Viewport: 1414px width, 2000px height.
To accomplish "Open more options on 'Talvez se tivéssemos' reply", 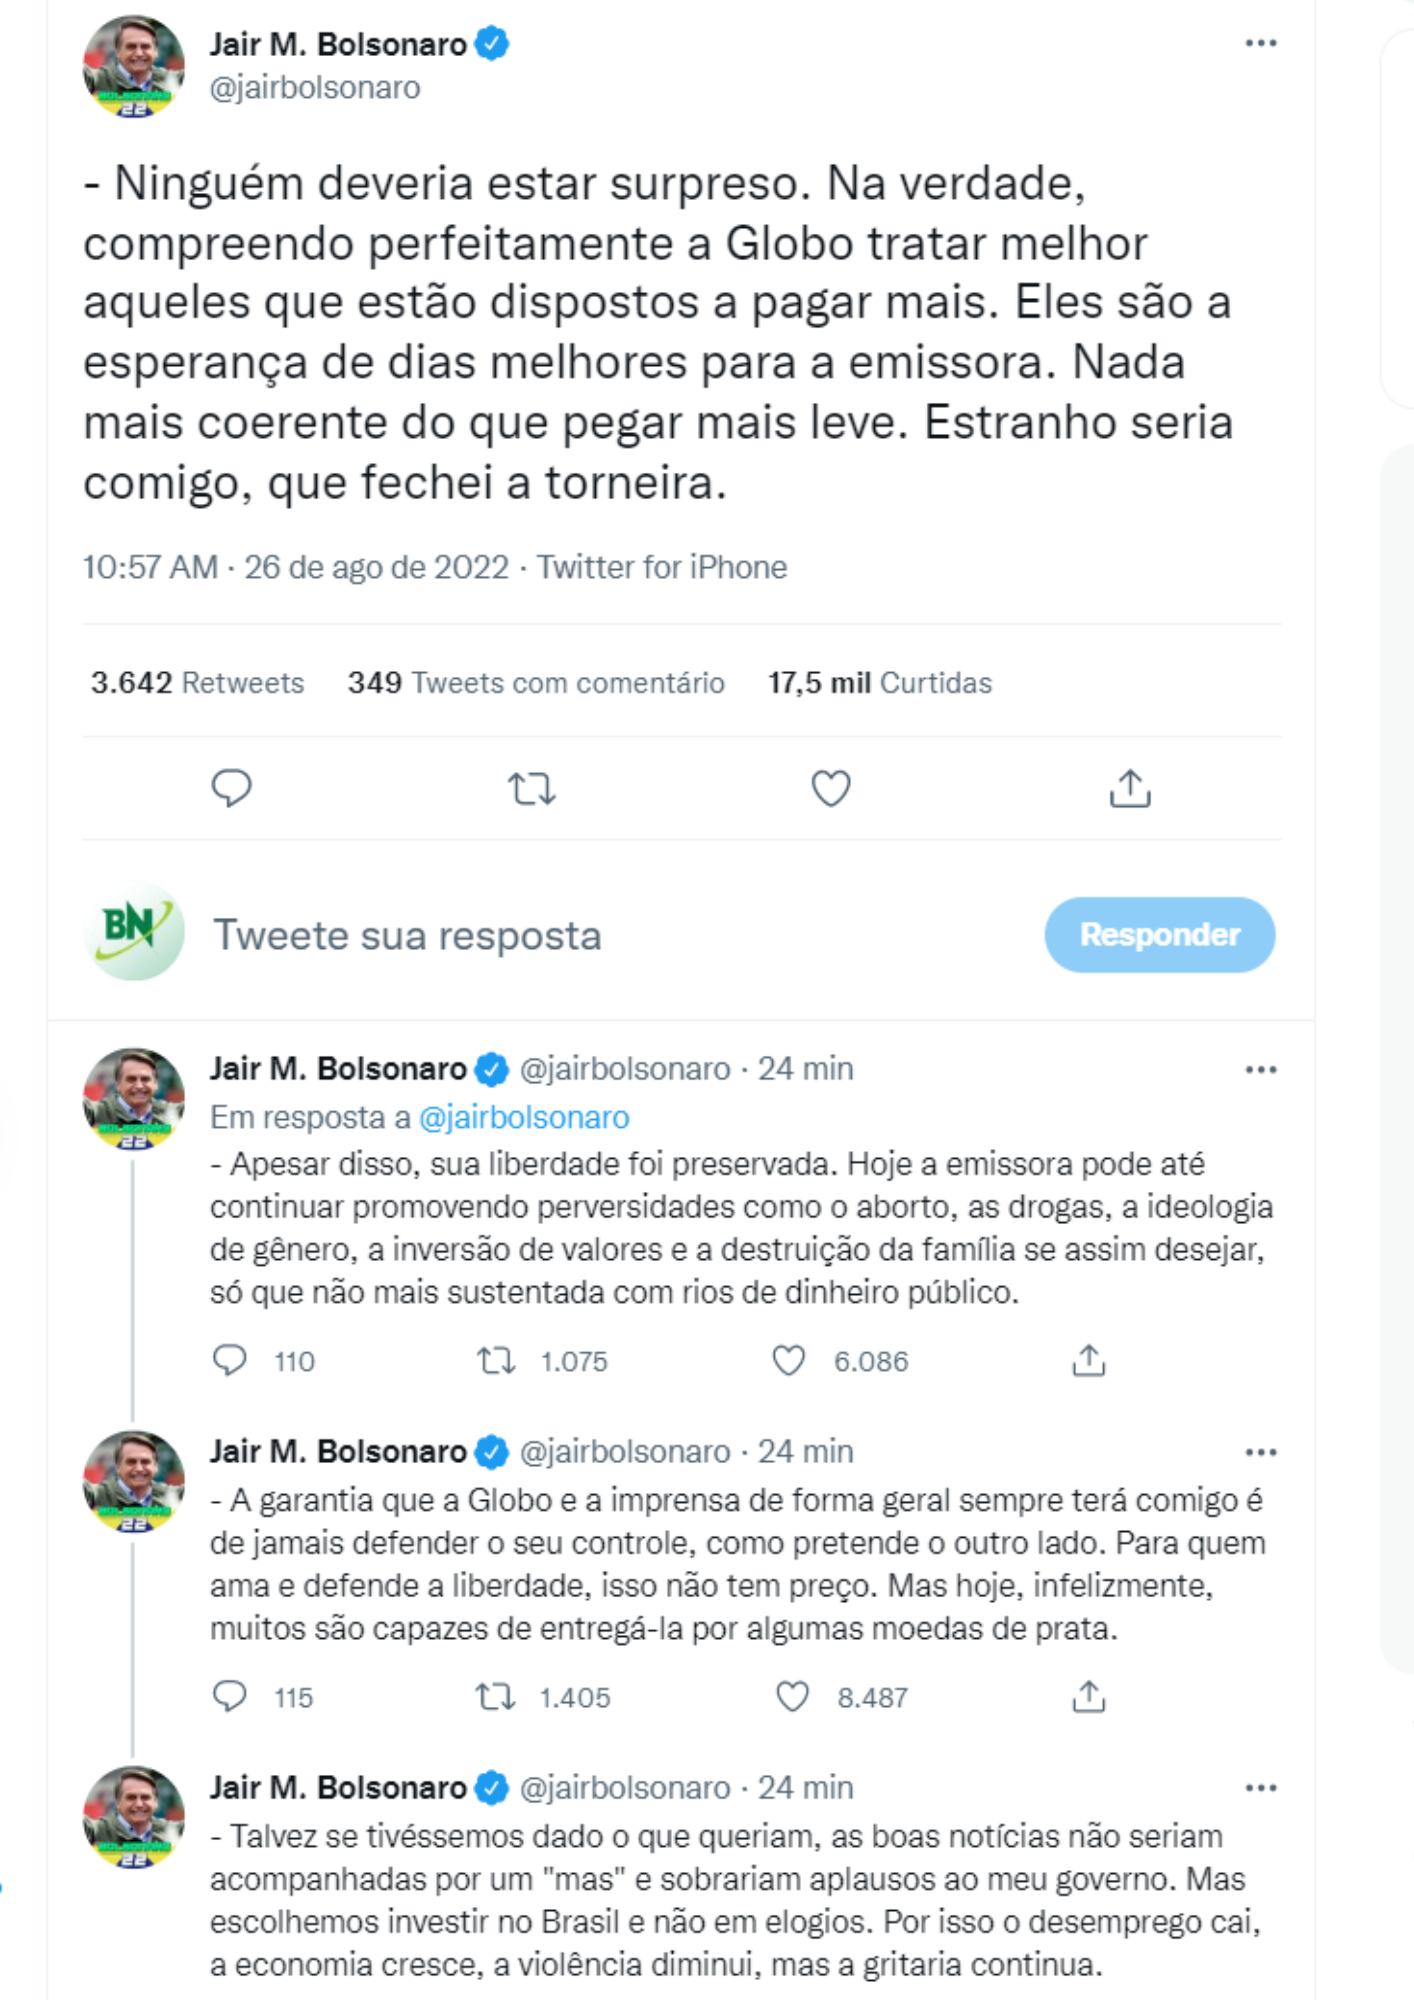I will [x=1260, y=1788].
